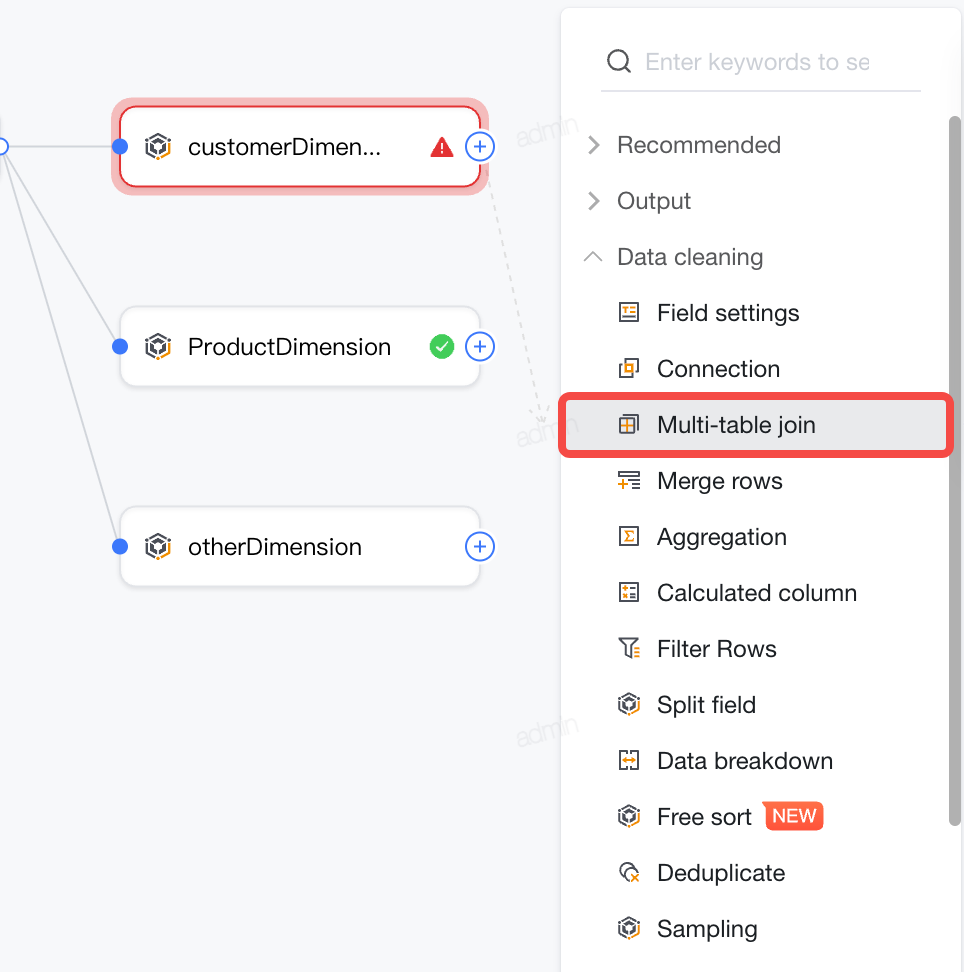Click the Filter Rows funnel icon
The height and width of the screenshot is (972, 964).
click(629, 648)
